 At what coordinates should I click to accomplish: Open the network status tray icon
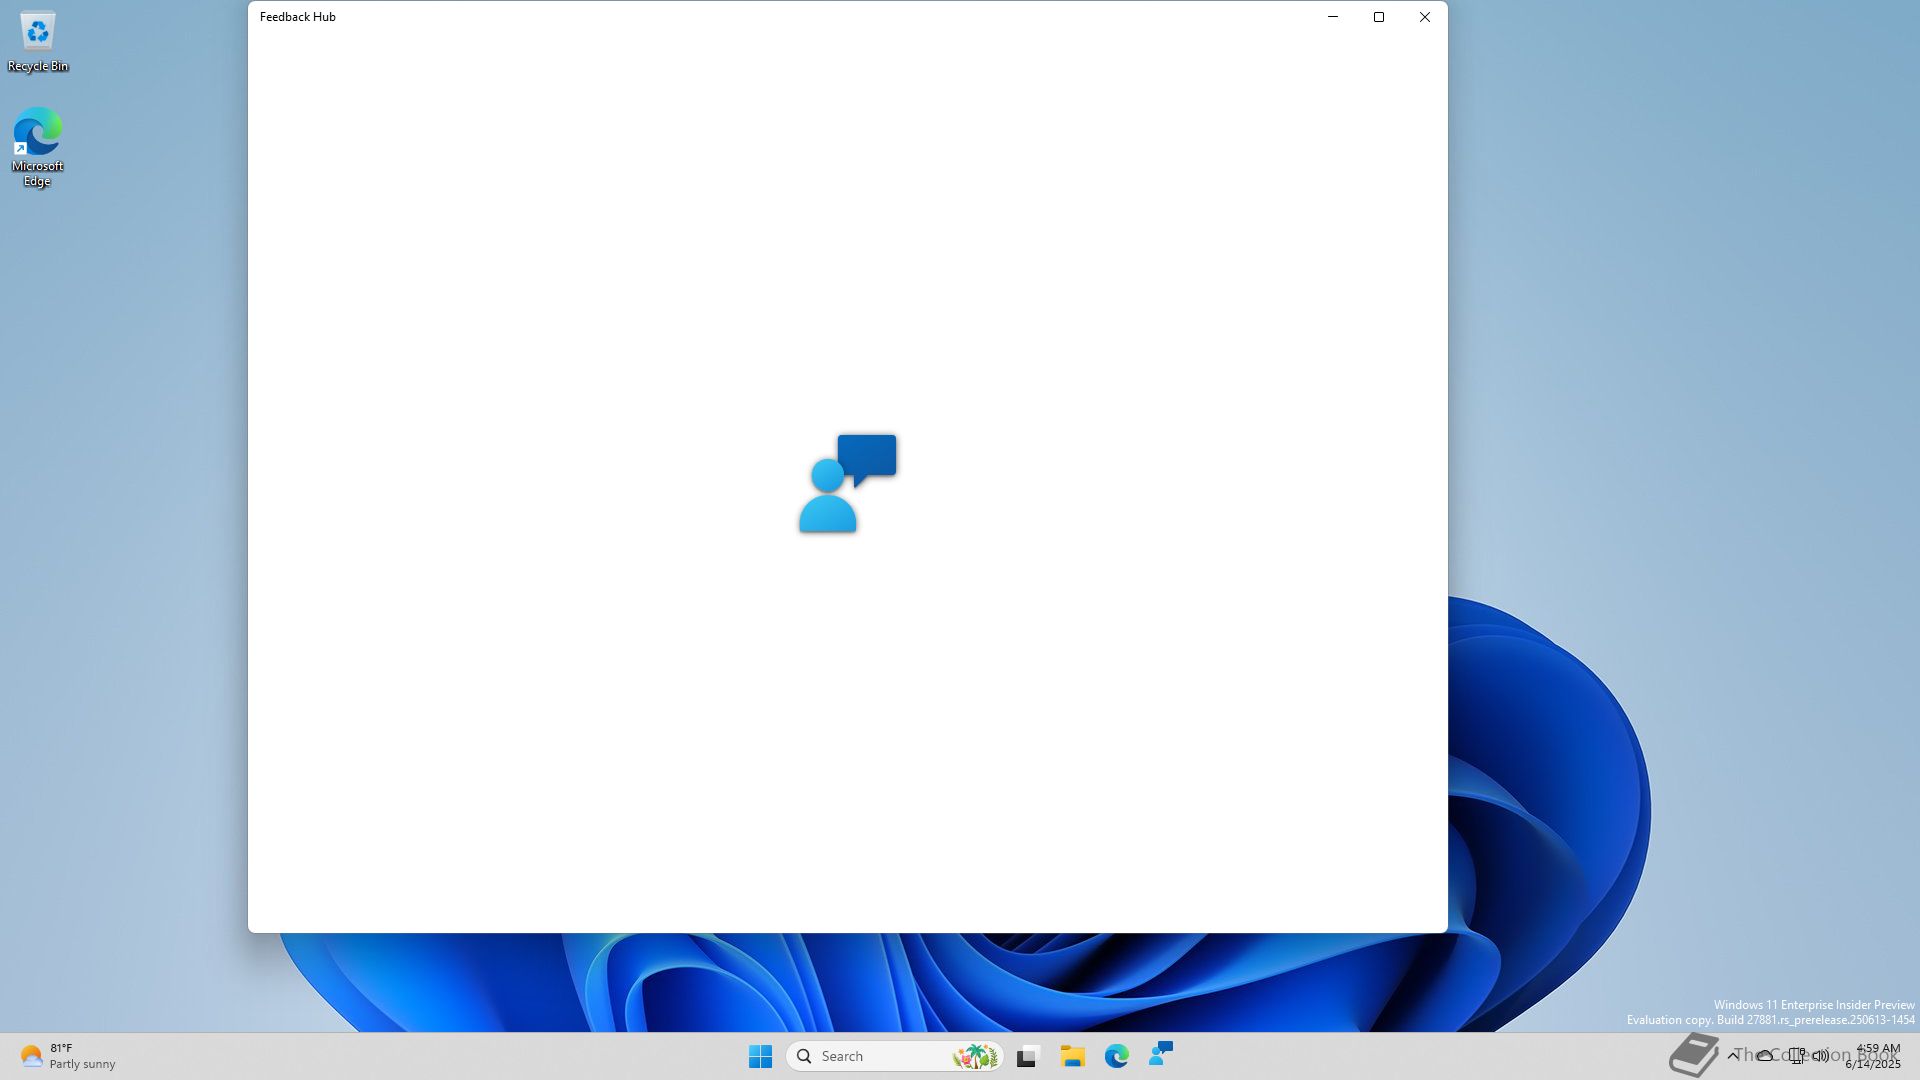1797,1056
